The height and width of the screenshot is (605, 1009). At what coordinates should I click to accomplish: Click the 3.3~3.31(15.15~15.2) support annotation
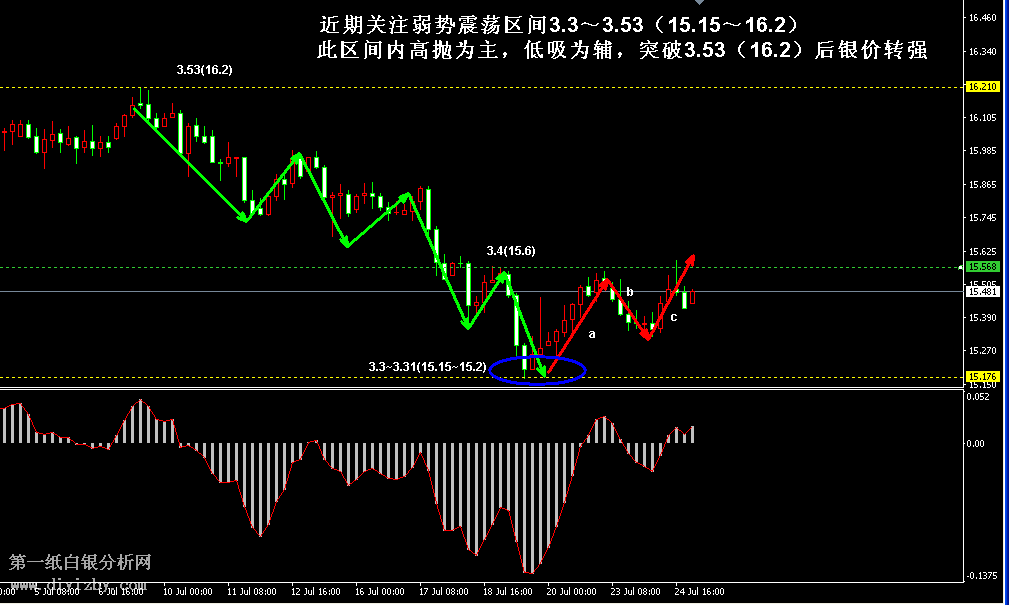click(427, 367)
